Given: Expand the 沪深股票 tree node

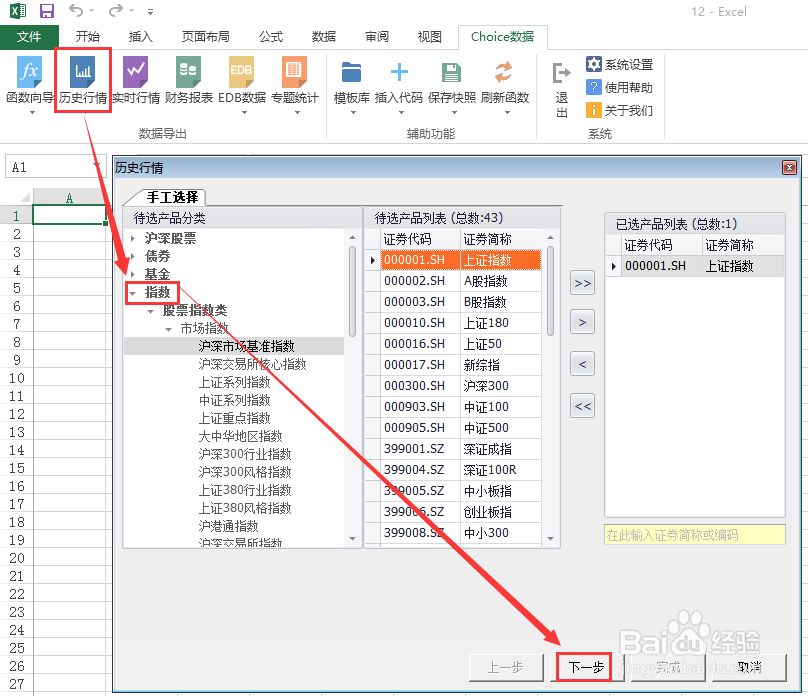Looking at the screenshot, I should click(133, 239).
